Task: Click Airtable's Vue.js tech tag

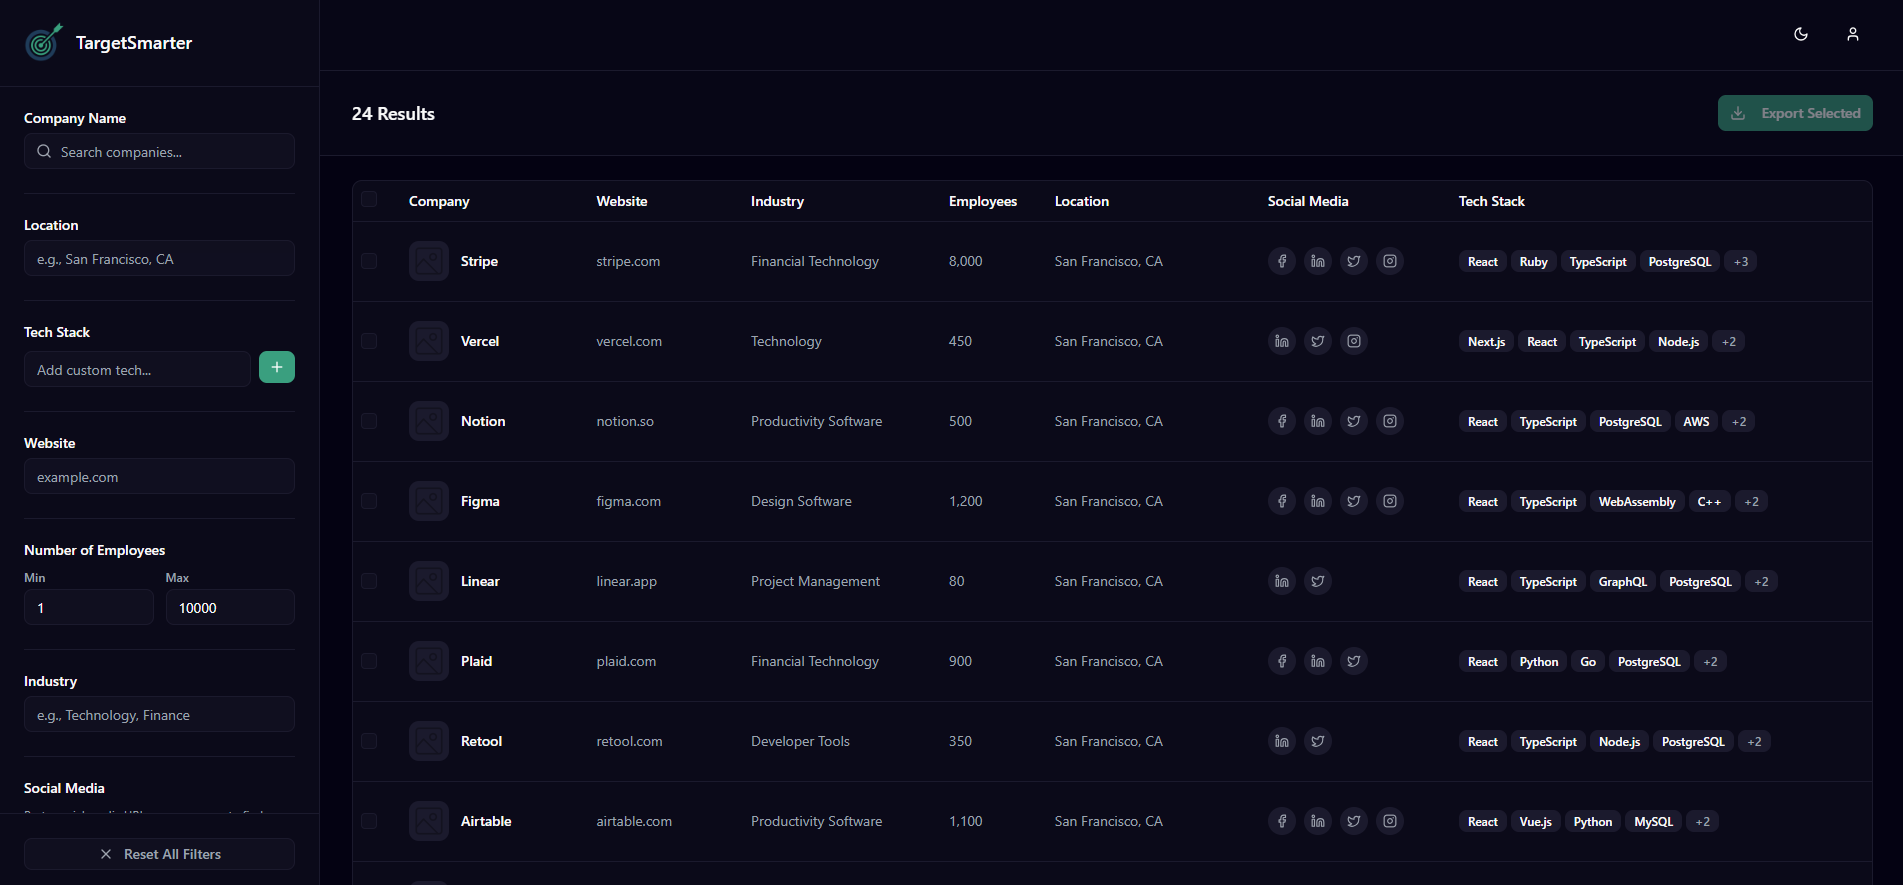Action: click(1535, 822)
